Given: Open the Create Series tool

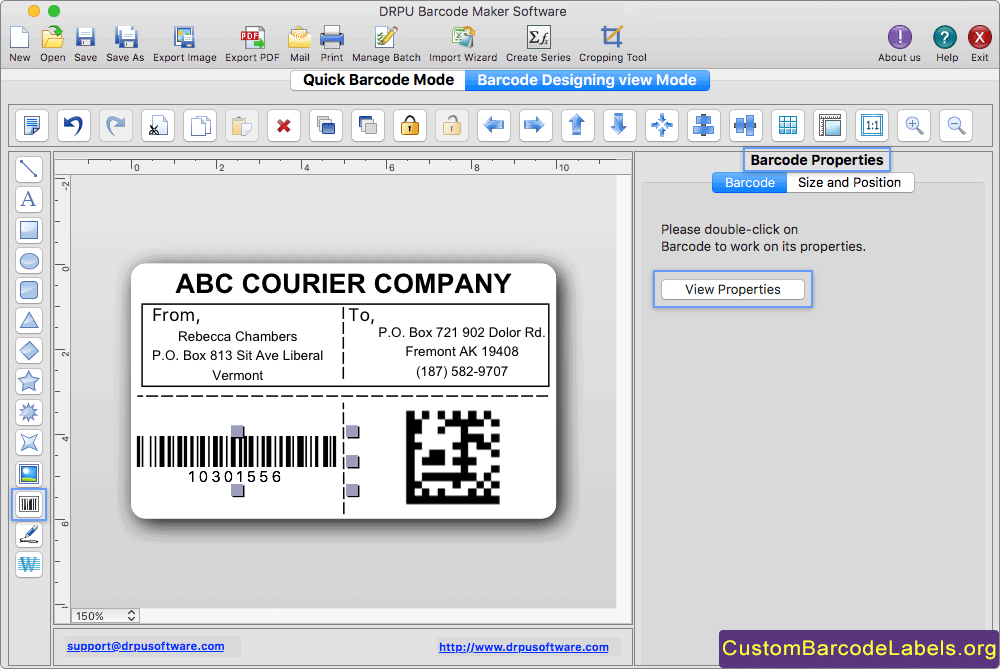Looking at the screenshot, I should (x=538, y=43).
